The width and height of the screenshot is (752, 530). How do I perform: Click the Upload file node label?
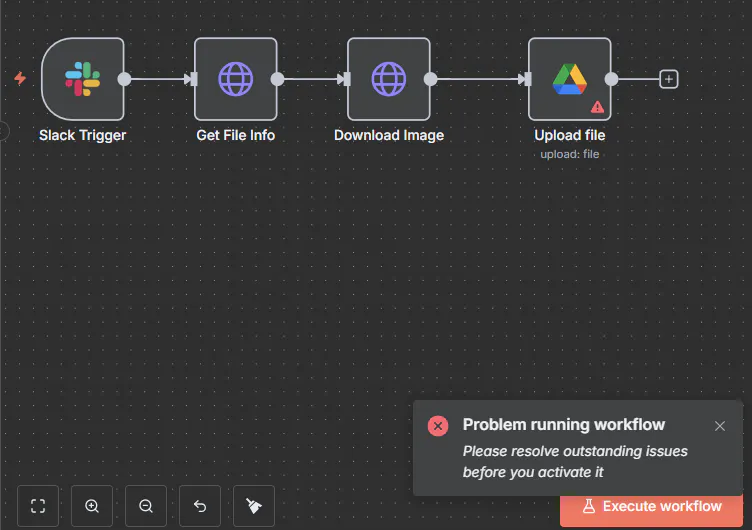pos(570,135)
